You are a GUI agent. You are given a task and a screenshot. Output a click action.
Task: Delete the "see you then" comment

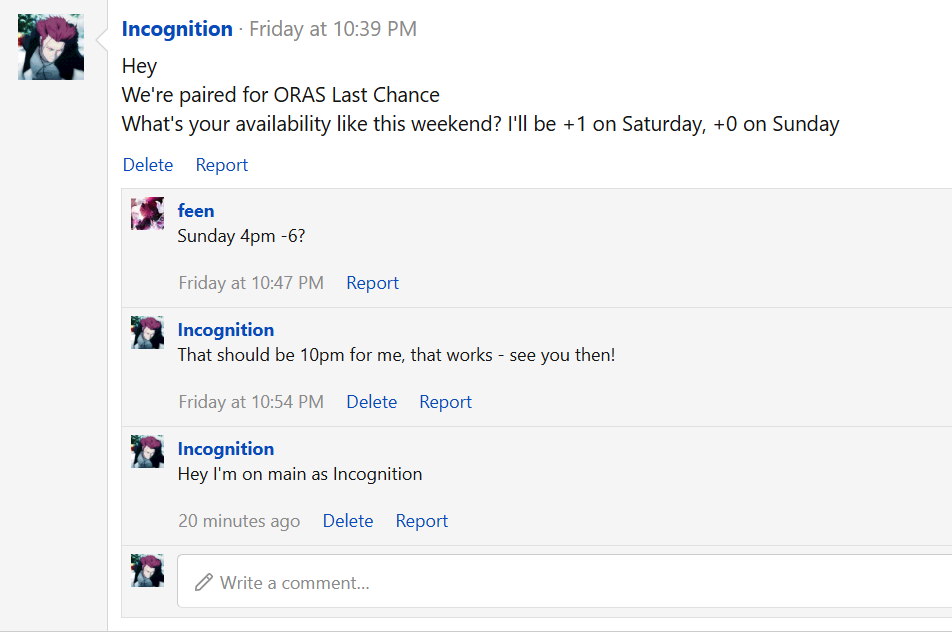[x=371, y=402]
